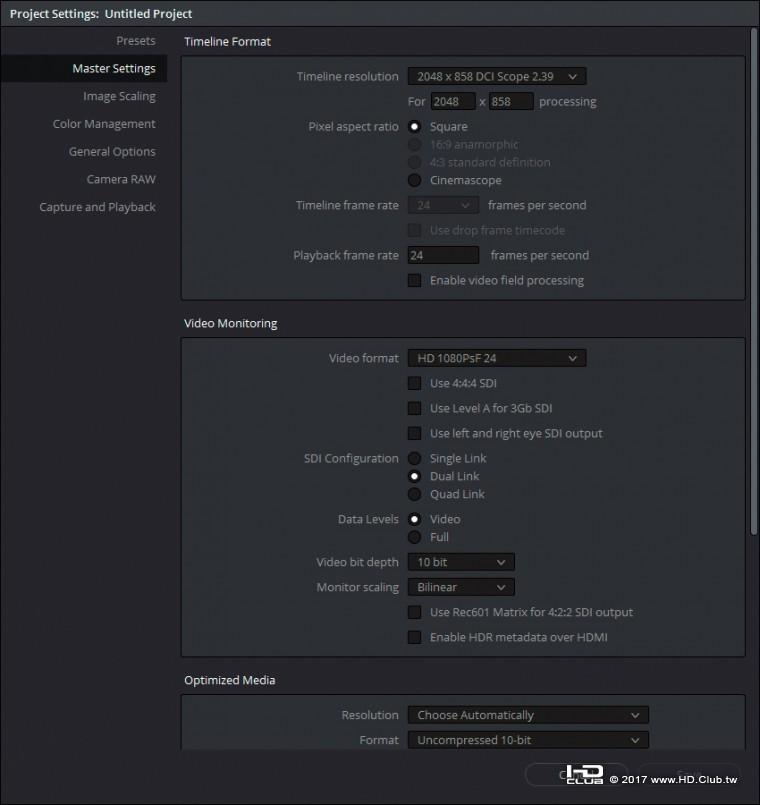Open the Monitor scaling dropdown
Image resolution: width=760 pixels, height=805 pixels.
[461, 587]
